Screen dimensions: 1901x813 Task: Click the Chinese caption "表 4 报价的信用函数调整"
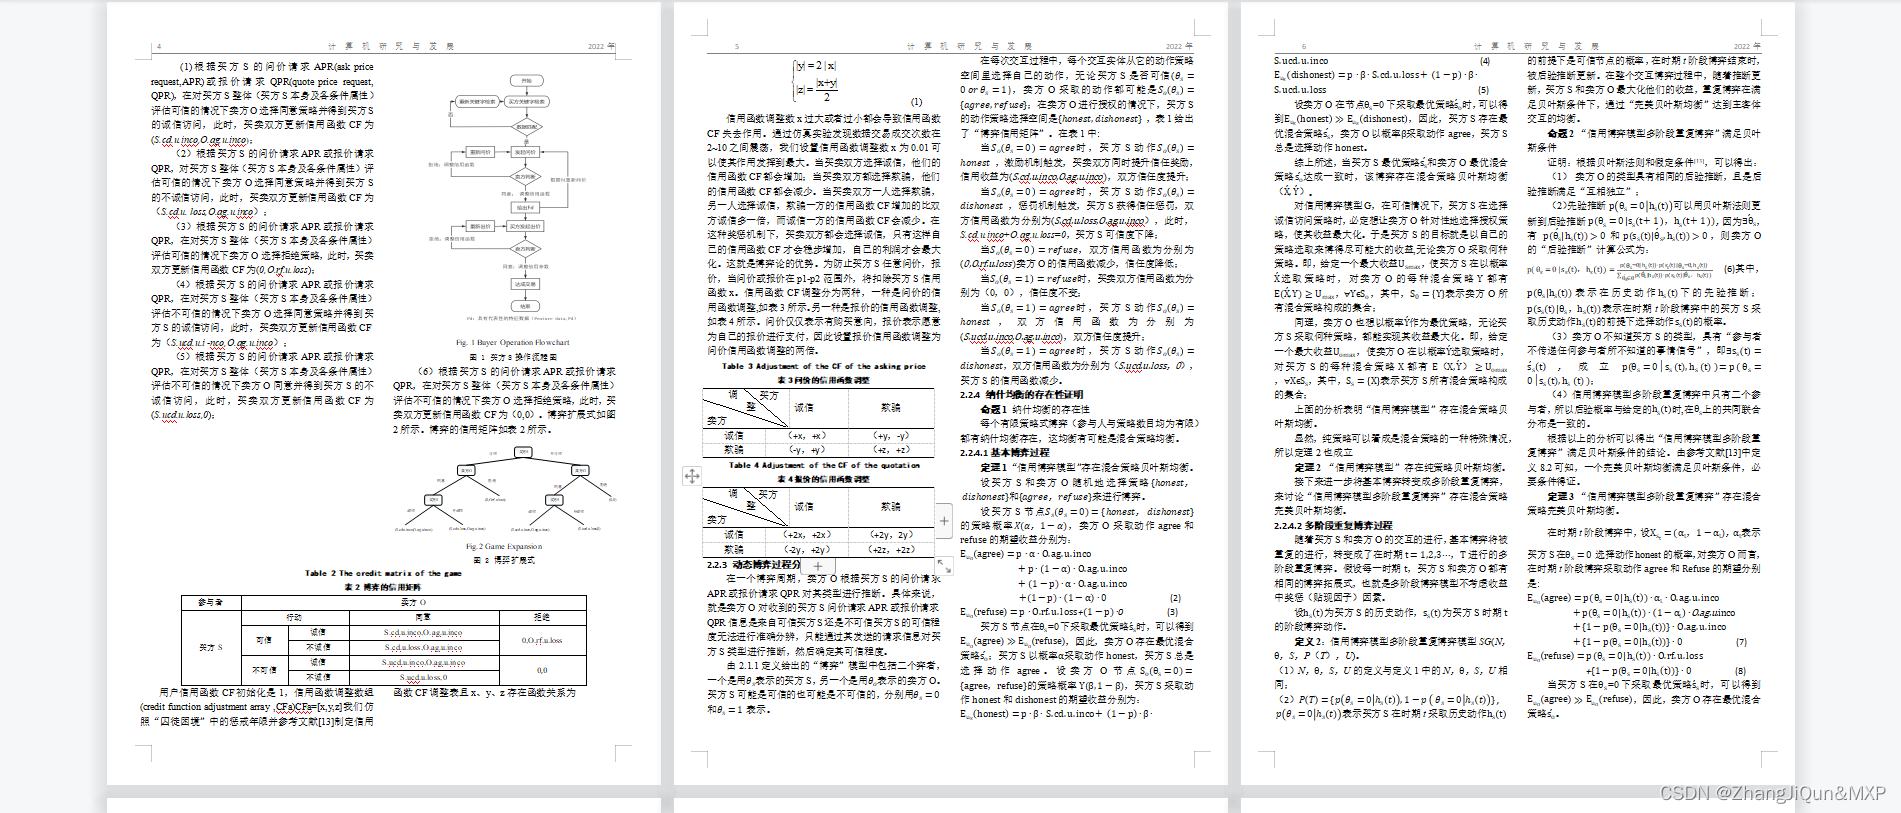823,479
